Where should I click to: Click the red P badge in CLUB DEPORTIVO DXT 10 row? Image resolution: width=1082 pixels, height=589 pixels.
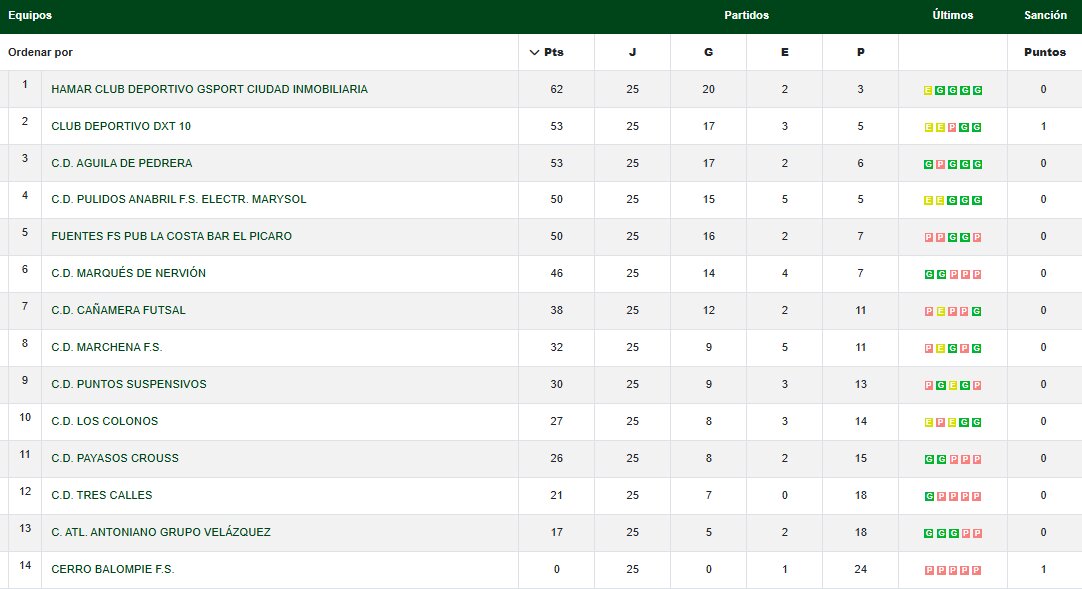(953, 127)
